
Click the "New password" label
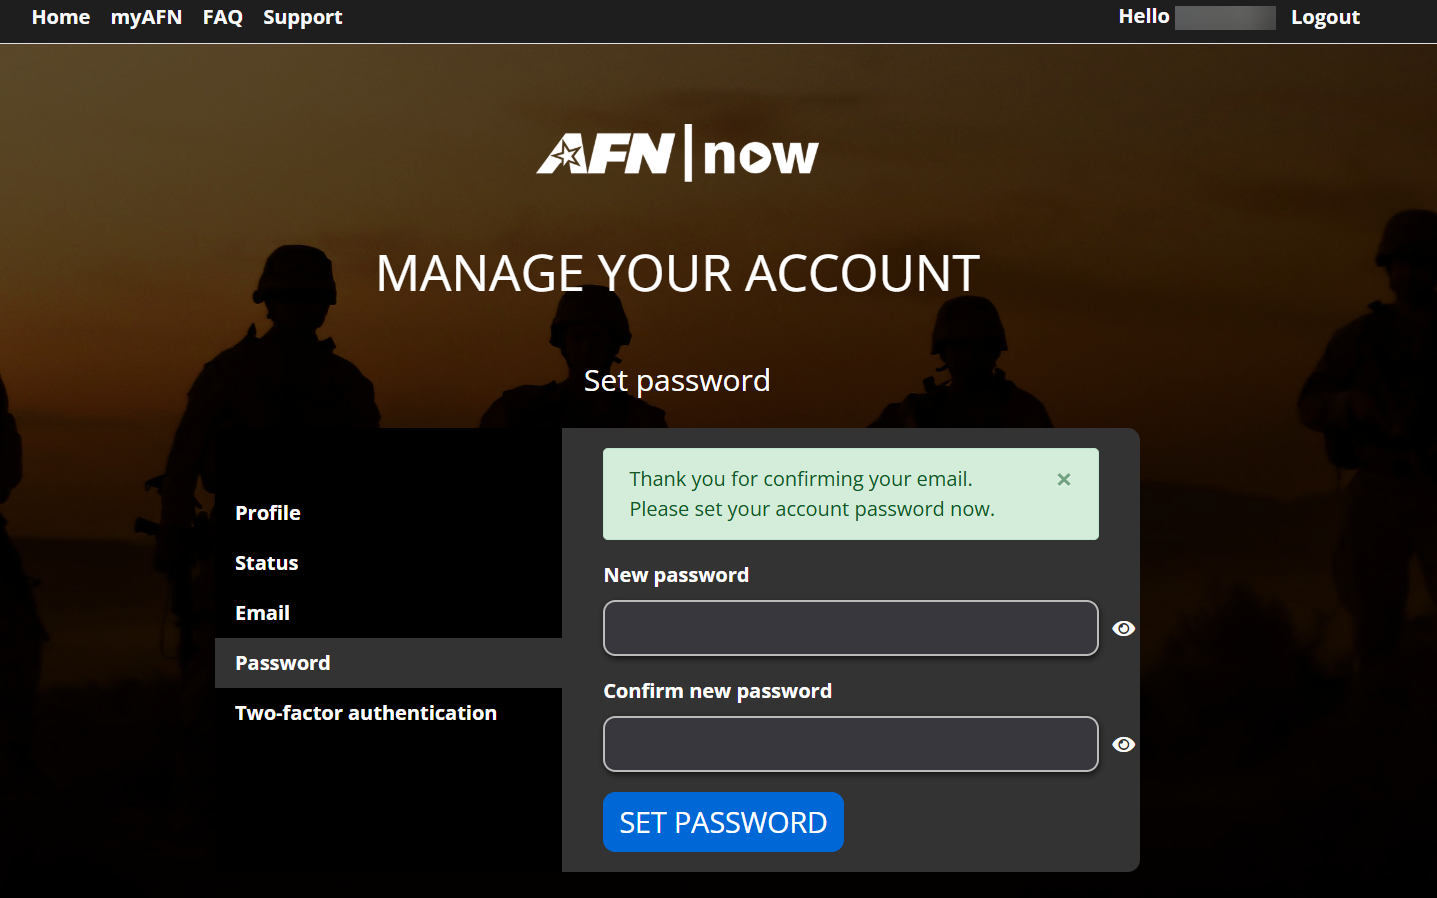pos(676,575)
